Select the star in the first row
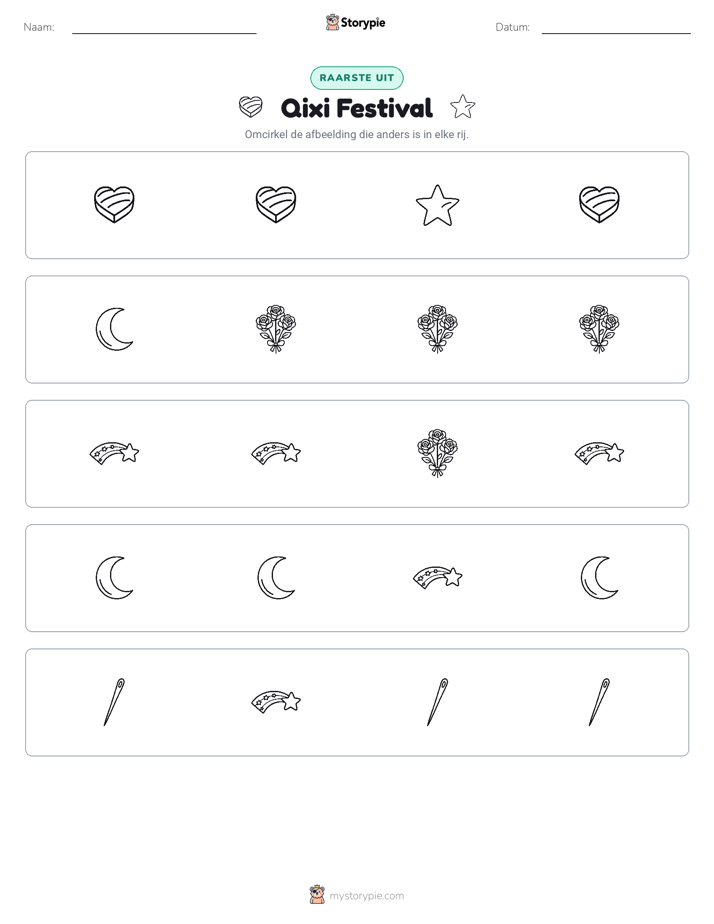714x924 pixels. (437, 205)
